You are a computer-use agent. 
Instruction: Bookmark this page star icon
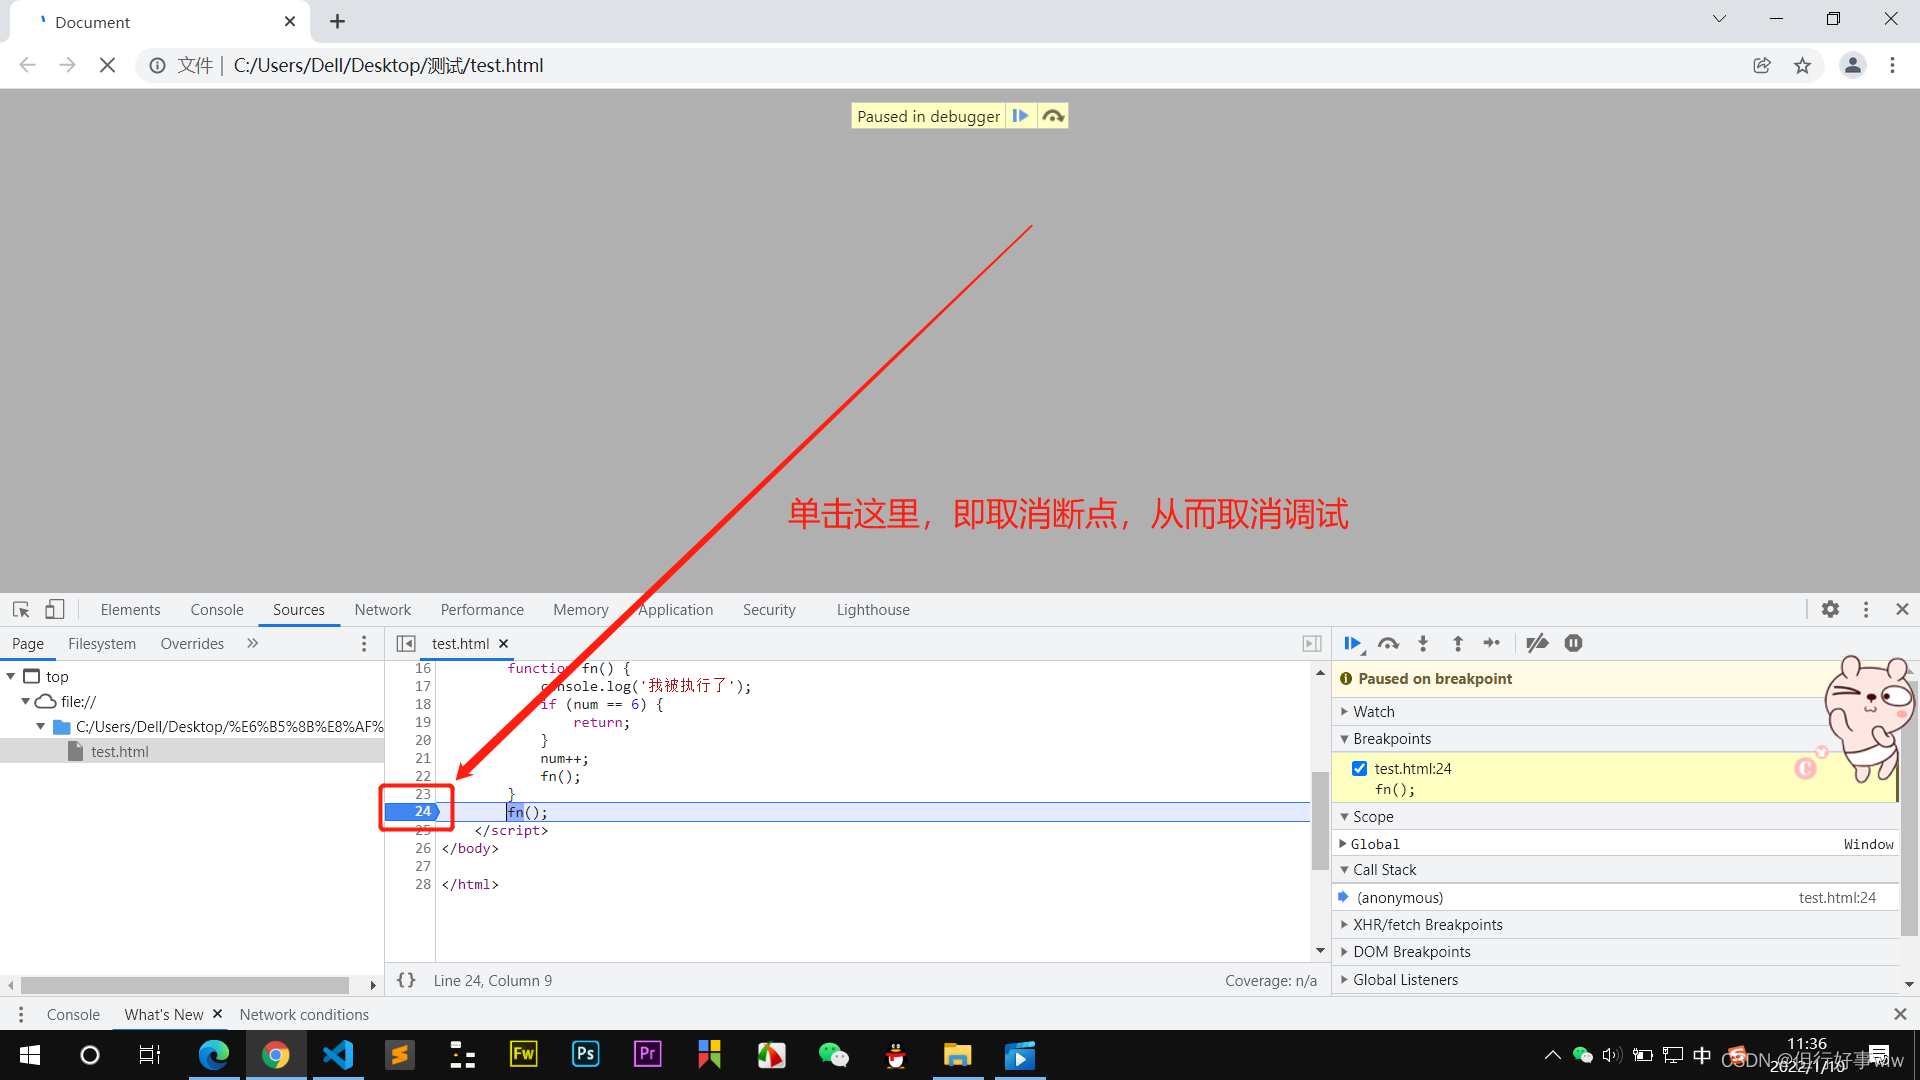1802,65
